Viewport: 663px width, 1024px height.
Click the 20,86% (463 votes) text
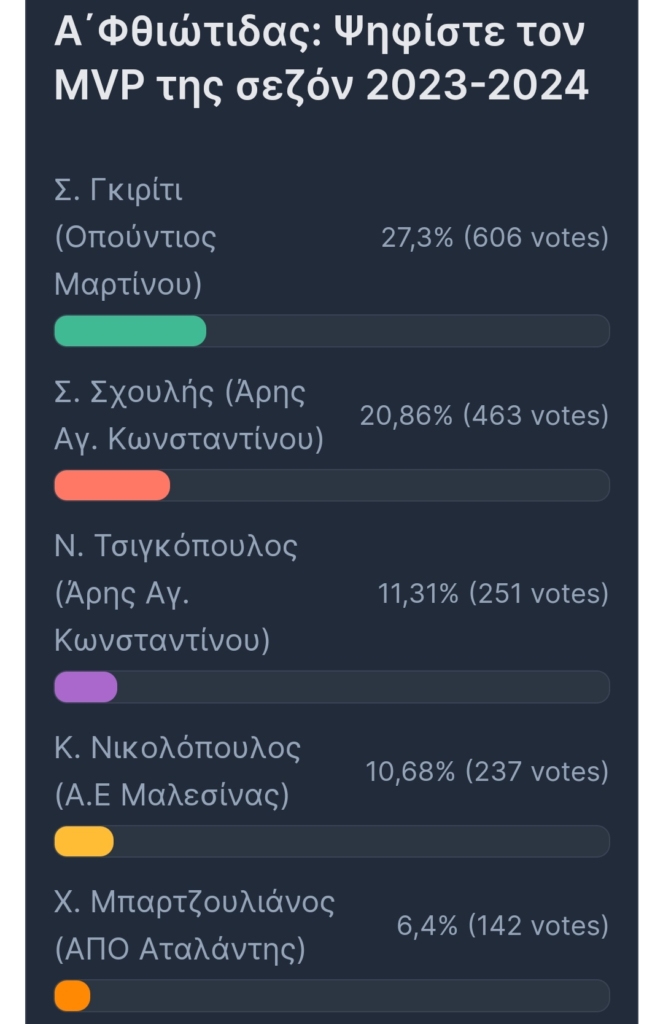(484, 415)
